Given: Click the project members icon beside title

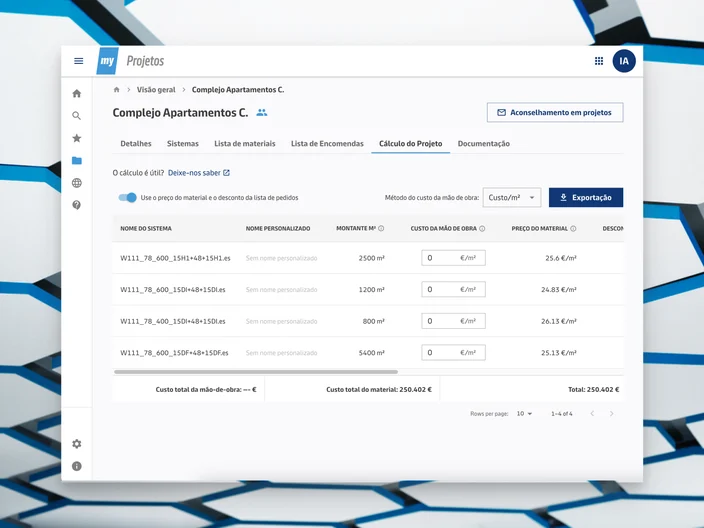Looking at the screenshot, I should (x=262, y=113).
